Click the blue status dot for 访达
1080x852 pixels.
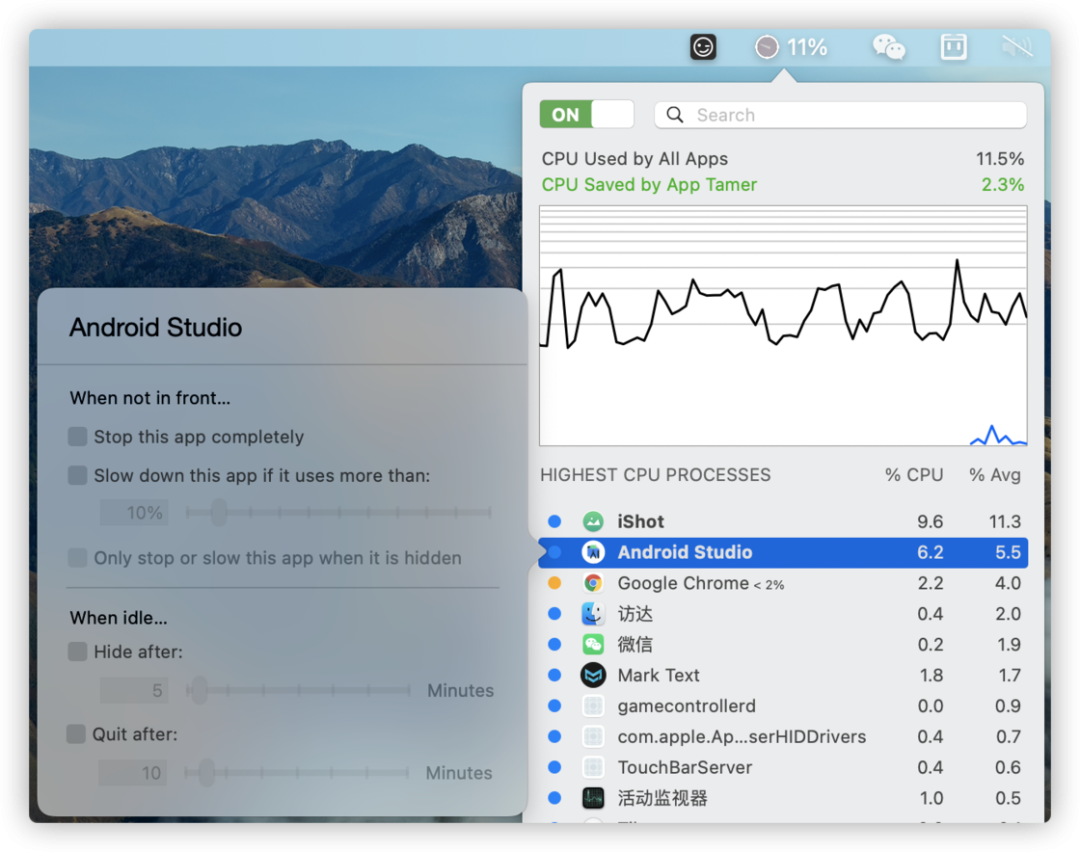(554, 614)
